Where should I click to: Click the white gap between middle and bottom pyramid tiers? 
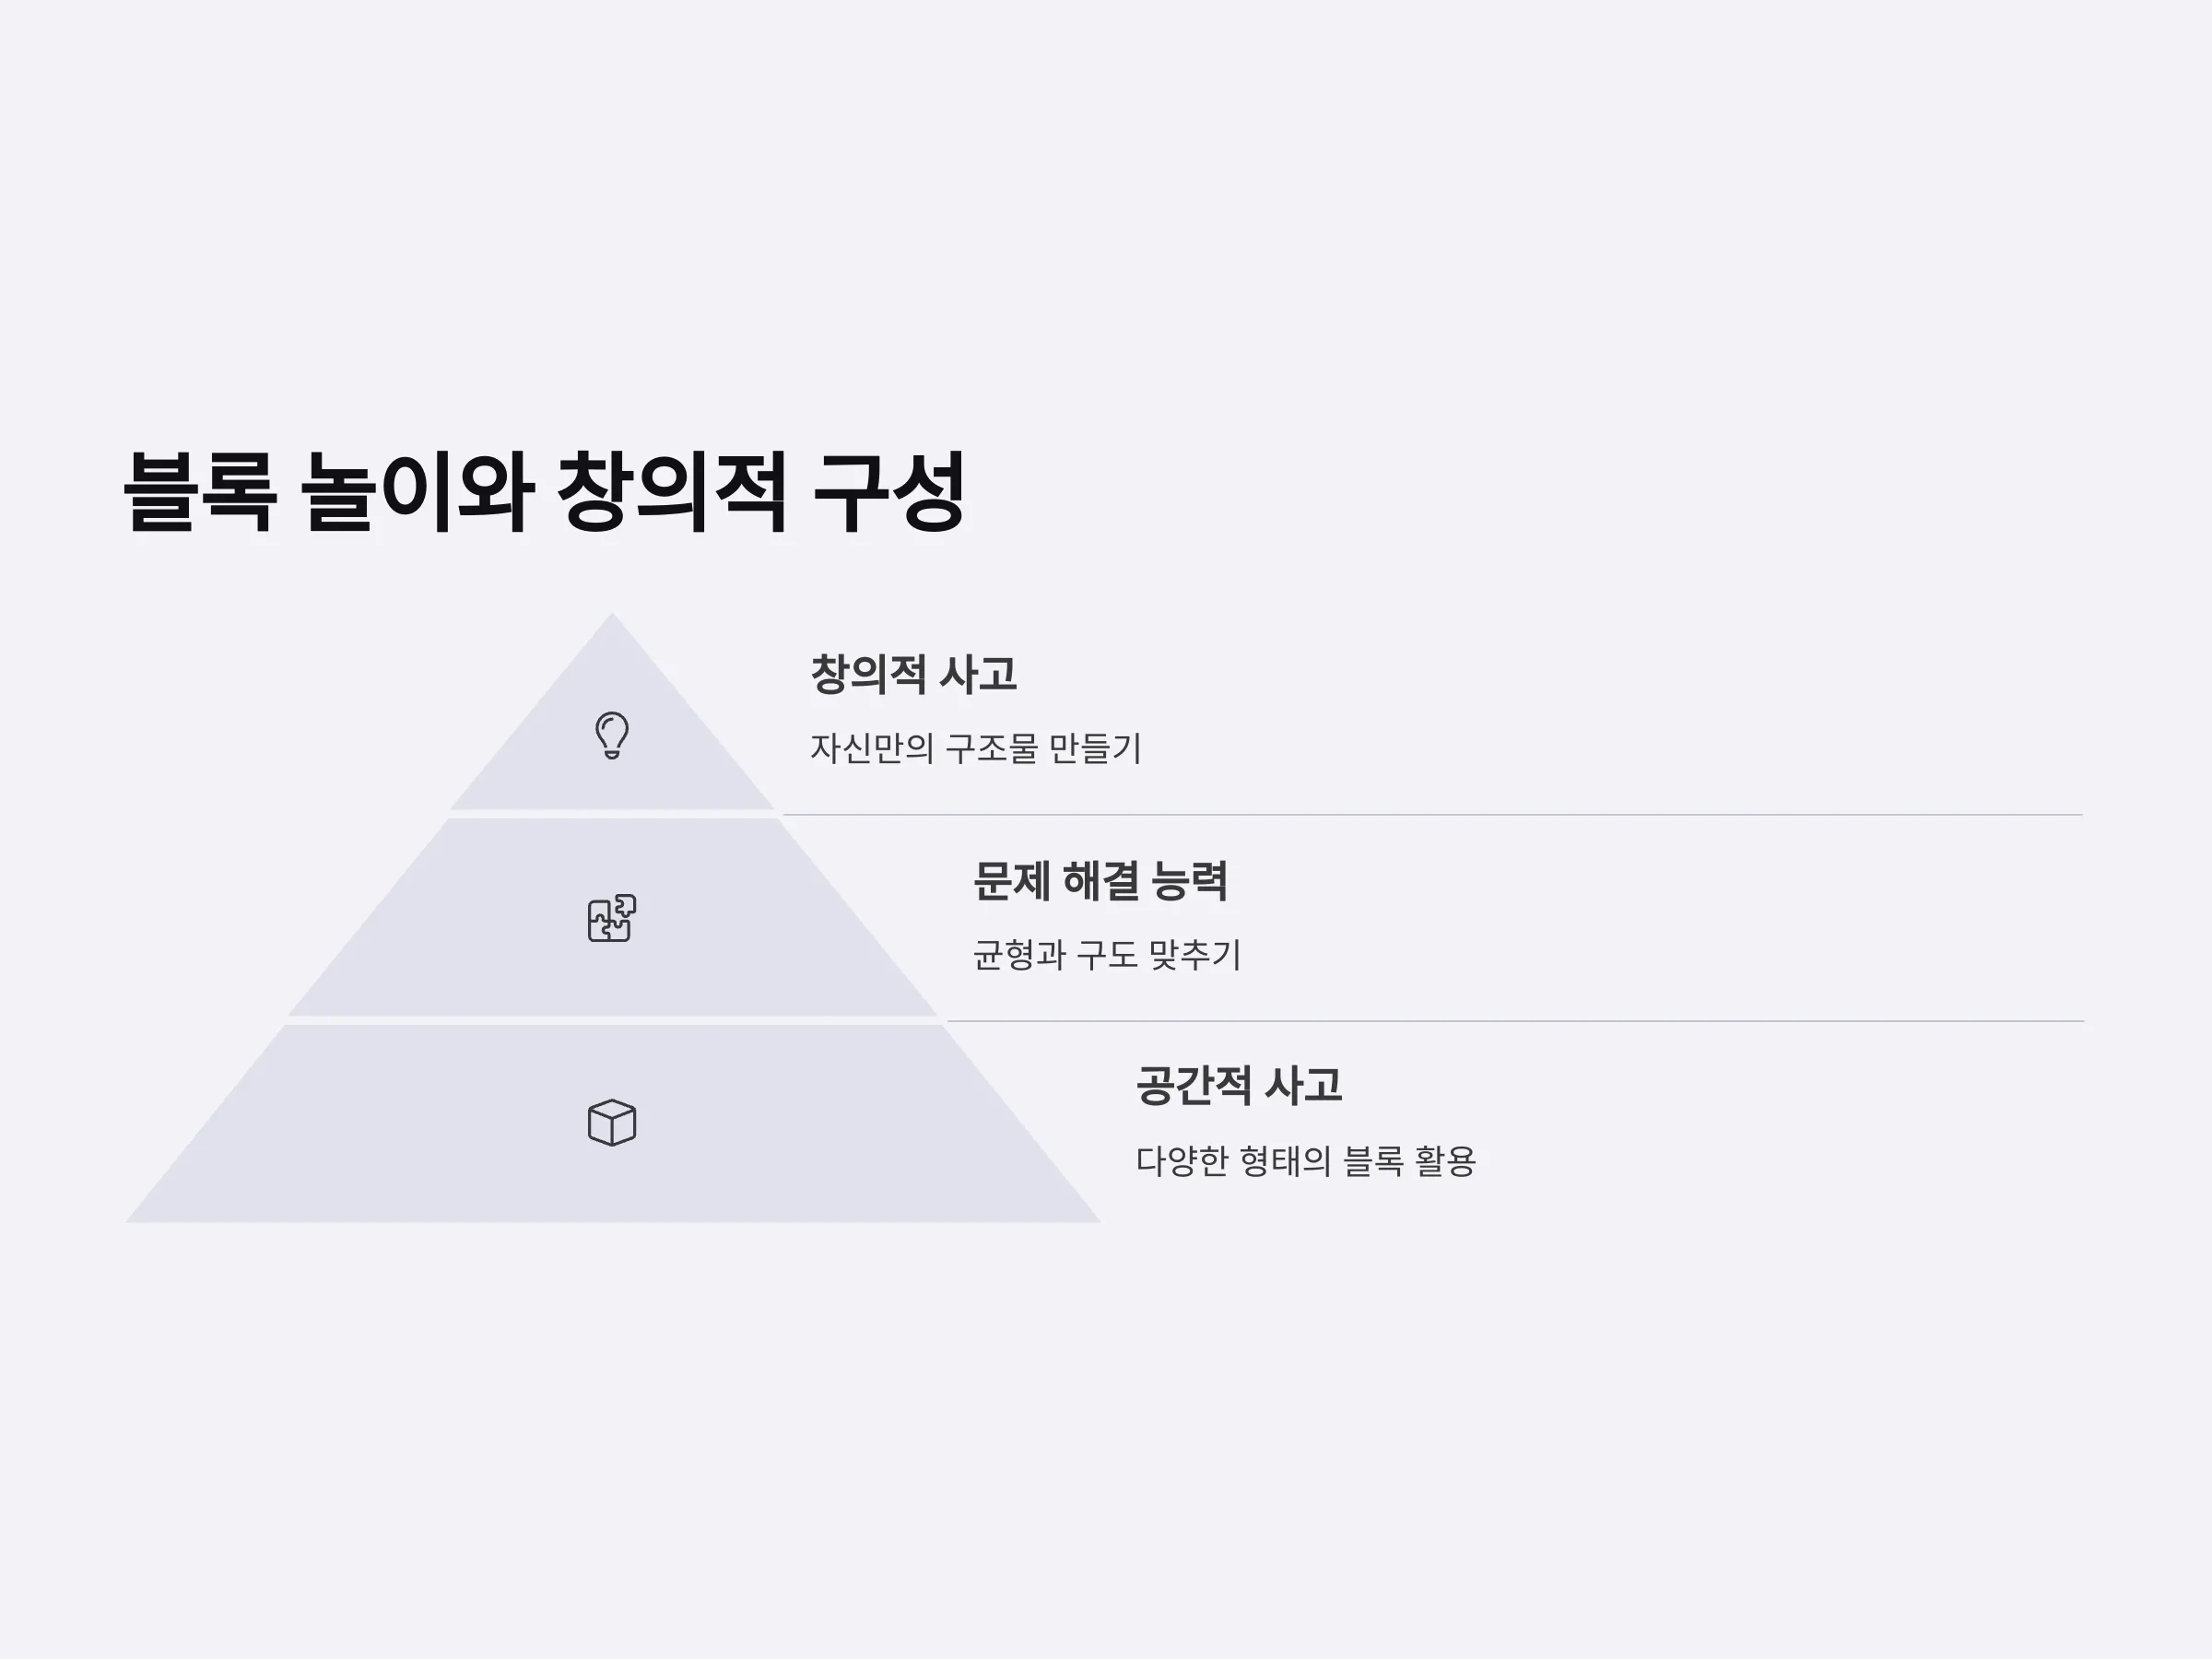[612, 1020]
